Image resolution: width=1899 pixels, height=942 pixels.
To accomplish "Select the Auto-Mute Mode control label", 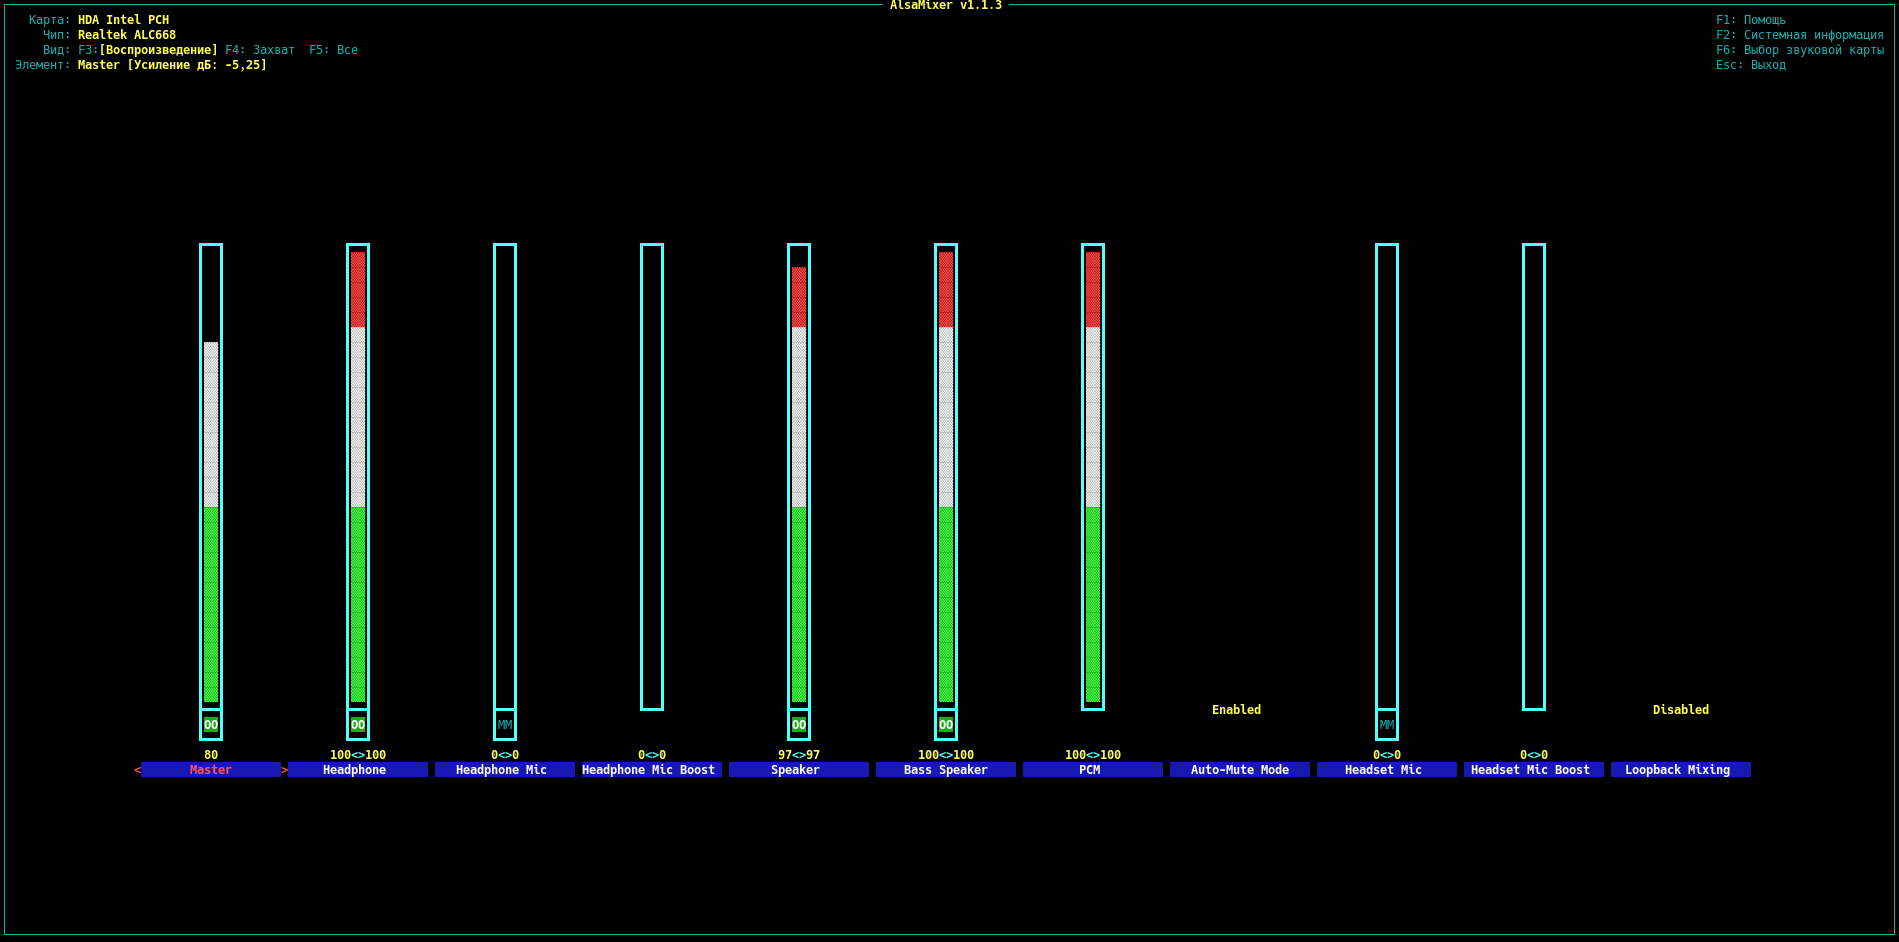I will click(1240, 770).
